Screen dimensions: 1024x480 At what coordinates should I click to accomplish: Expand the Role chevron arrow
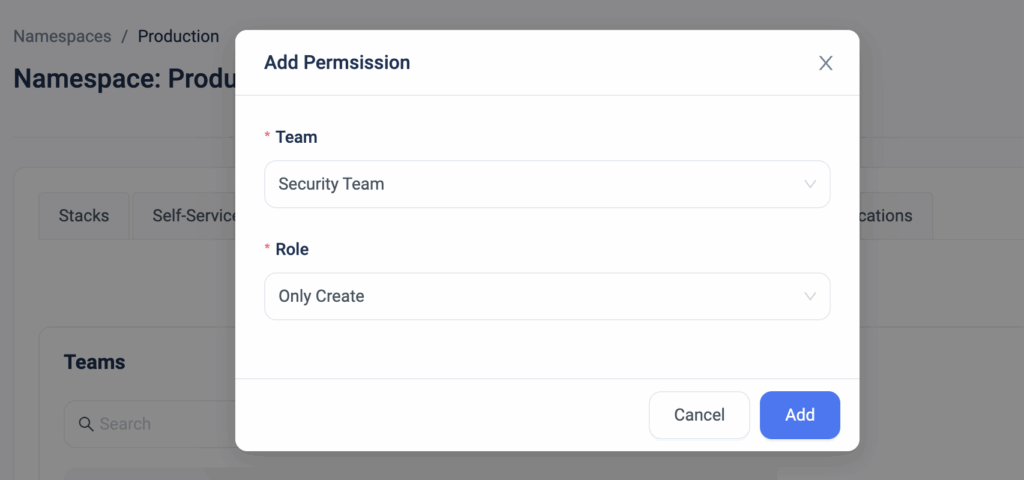[x=810, y=296]
